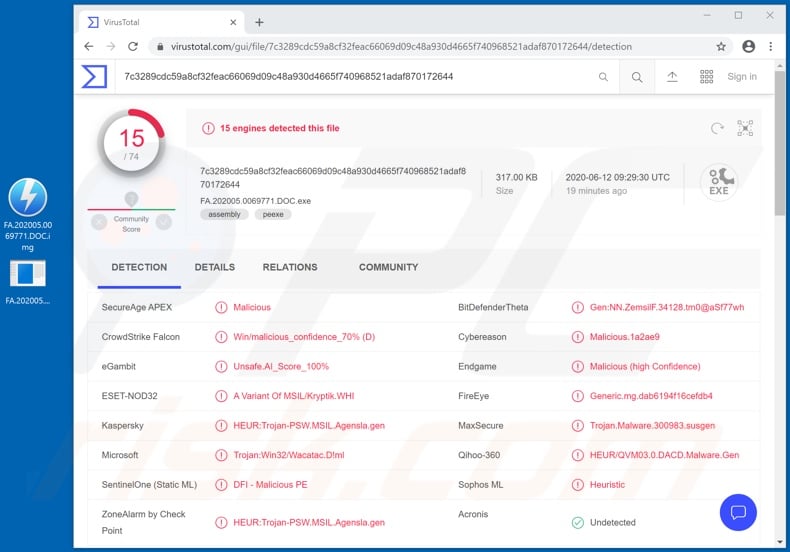Click the reanalyze file icon
This screenshot has width=790, height=552.
pyautogui.click(x=717, y=128)
